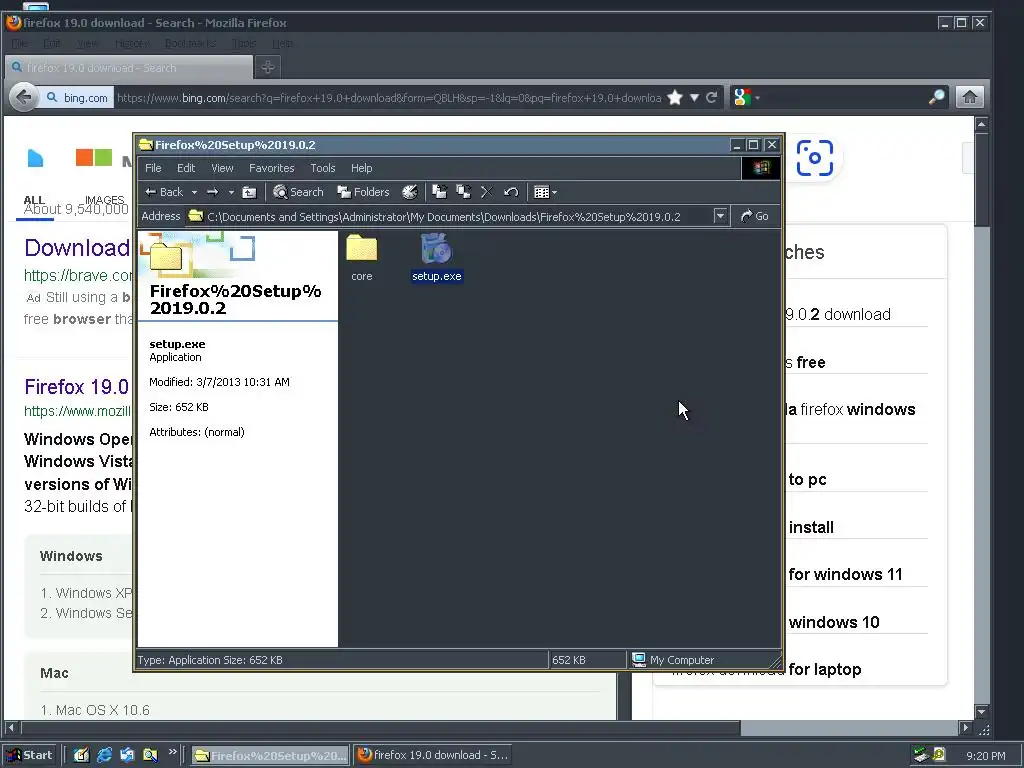Open the Start menu

(x=29, y=755)
